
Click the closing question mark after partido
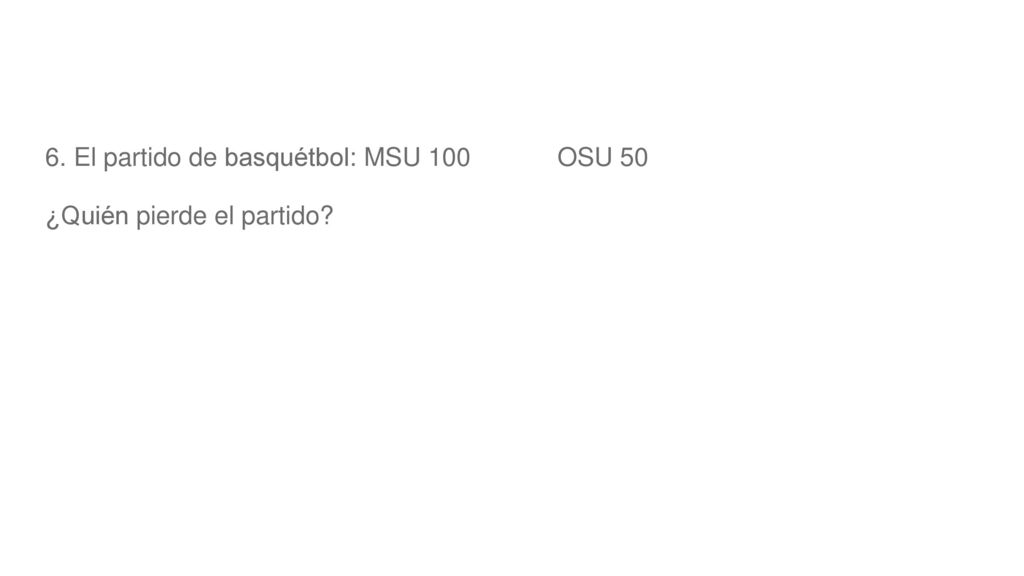click(326, 216)
